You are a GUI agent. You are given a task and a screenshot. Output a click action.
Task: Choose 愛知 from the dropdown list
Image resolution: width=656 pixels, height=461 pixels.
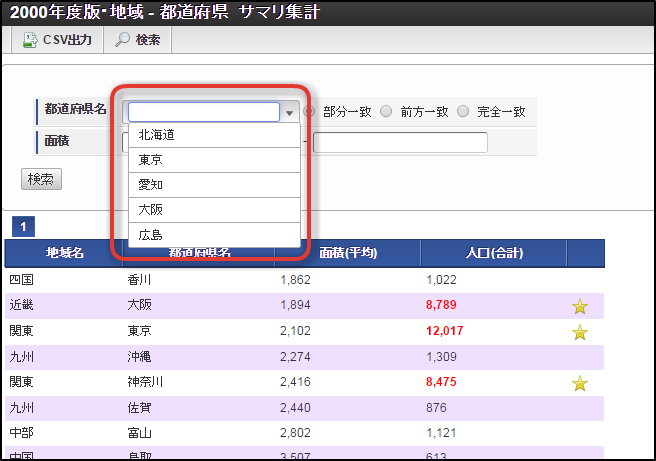tap(214, 185)
